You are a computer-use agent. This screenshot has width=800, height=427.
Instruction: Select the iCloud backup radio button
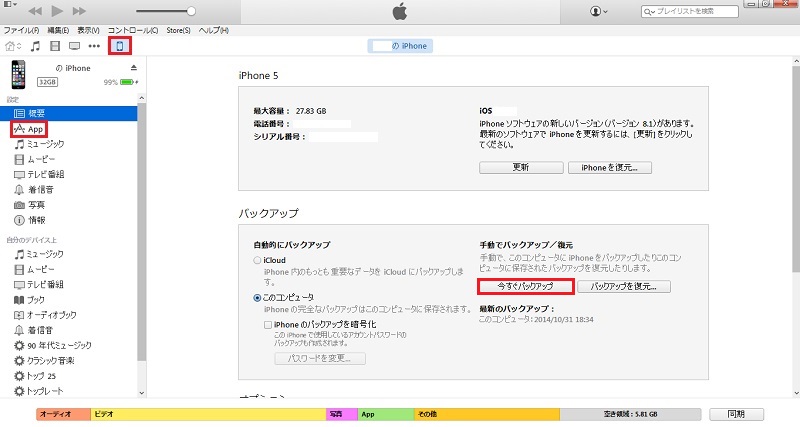(x=258, y=260)
